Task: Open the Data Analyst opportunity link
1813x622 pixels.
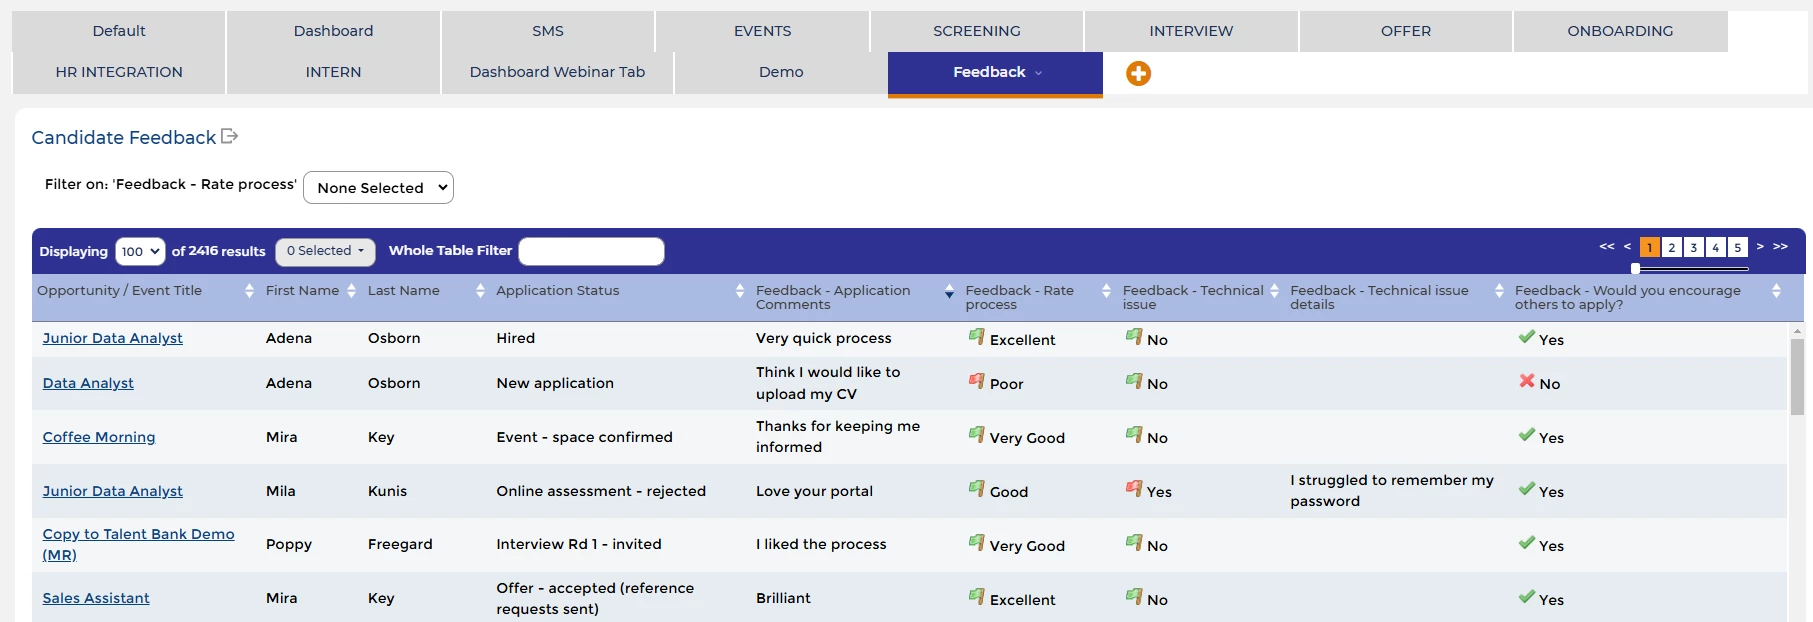Action: [x=88, y=383]
